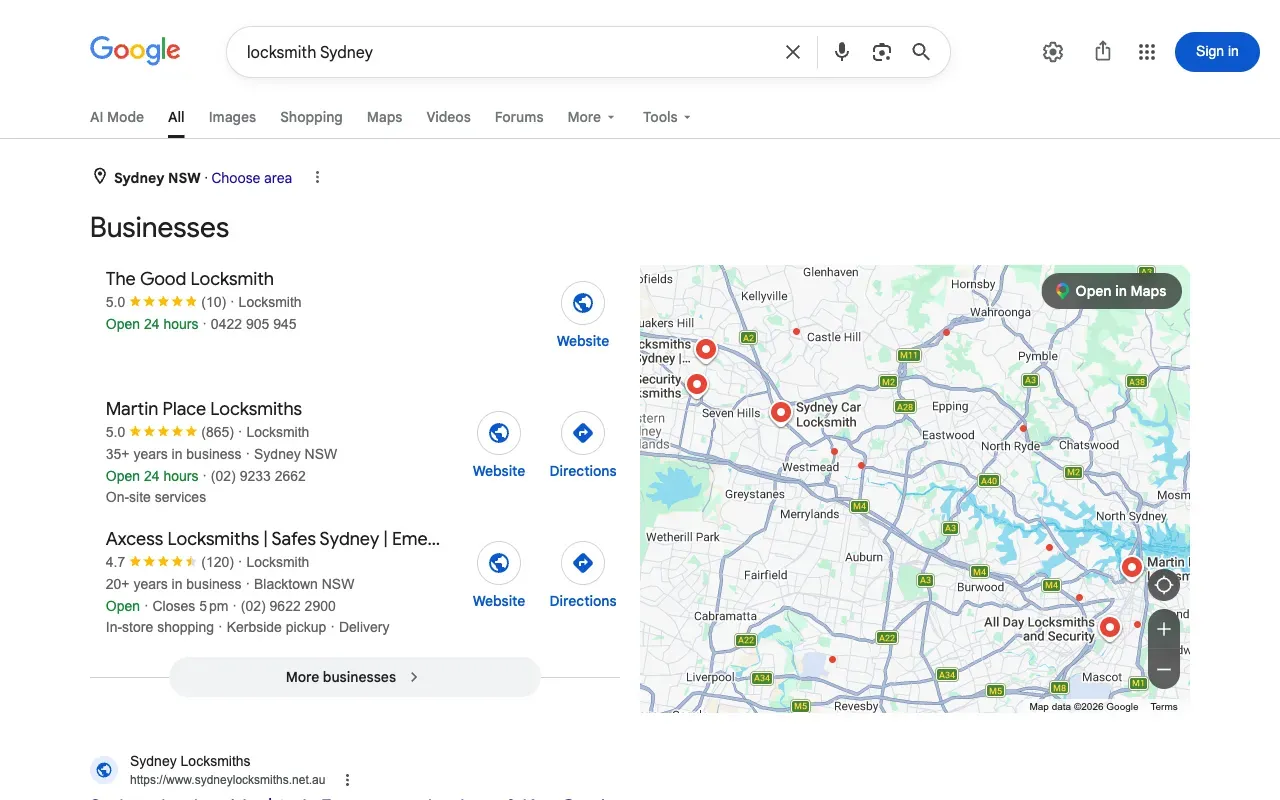
Task: Open the Google apps grid
Action: point(1147,52)
